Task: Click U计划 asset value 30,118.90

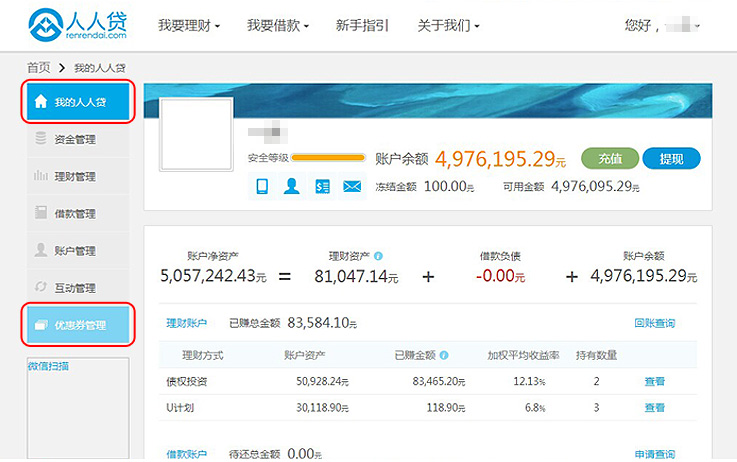Action: (x=322, y=407)
